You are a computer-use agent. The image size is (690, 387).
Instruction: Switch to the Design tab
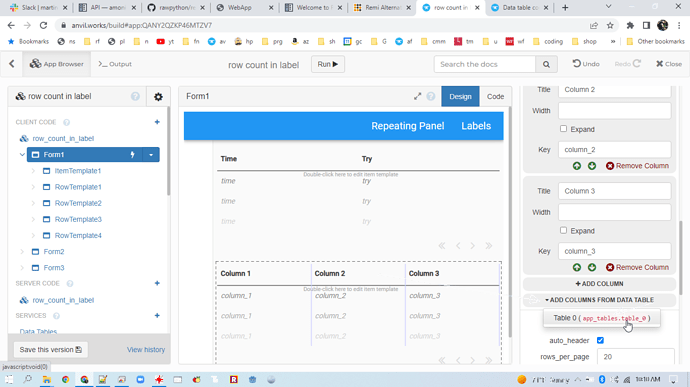click(460, 96)
